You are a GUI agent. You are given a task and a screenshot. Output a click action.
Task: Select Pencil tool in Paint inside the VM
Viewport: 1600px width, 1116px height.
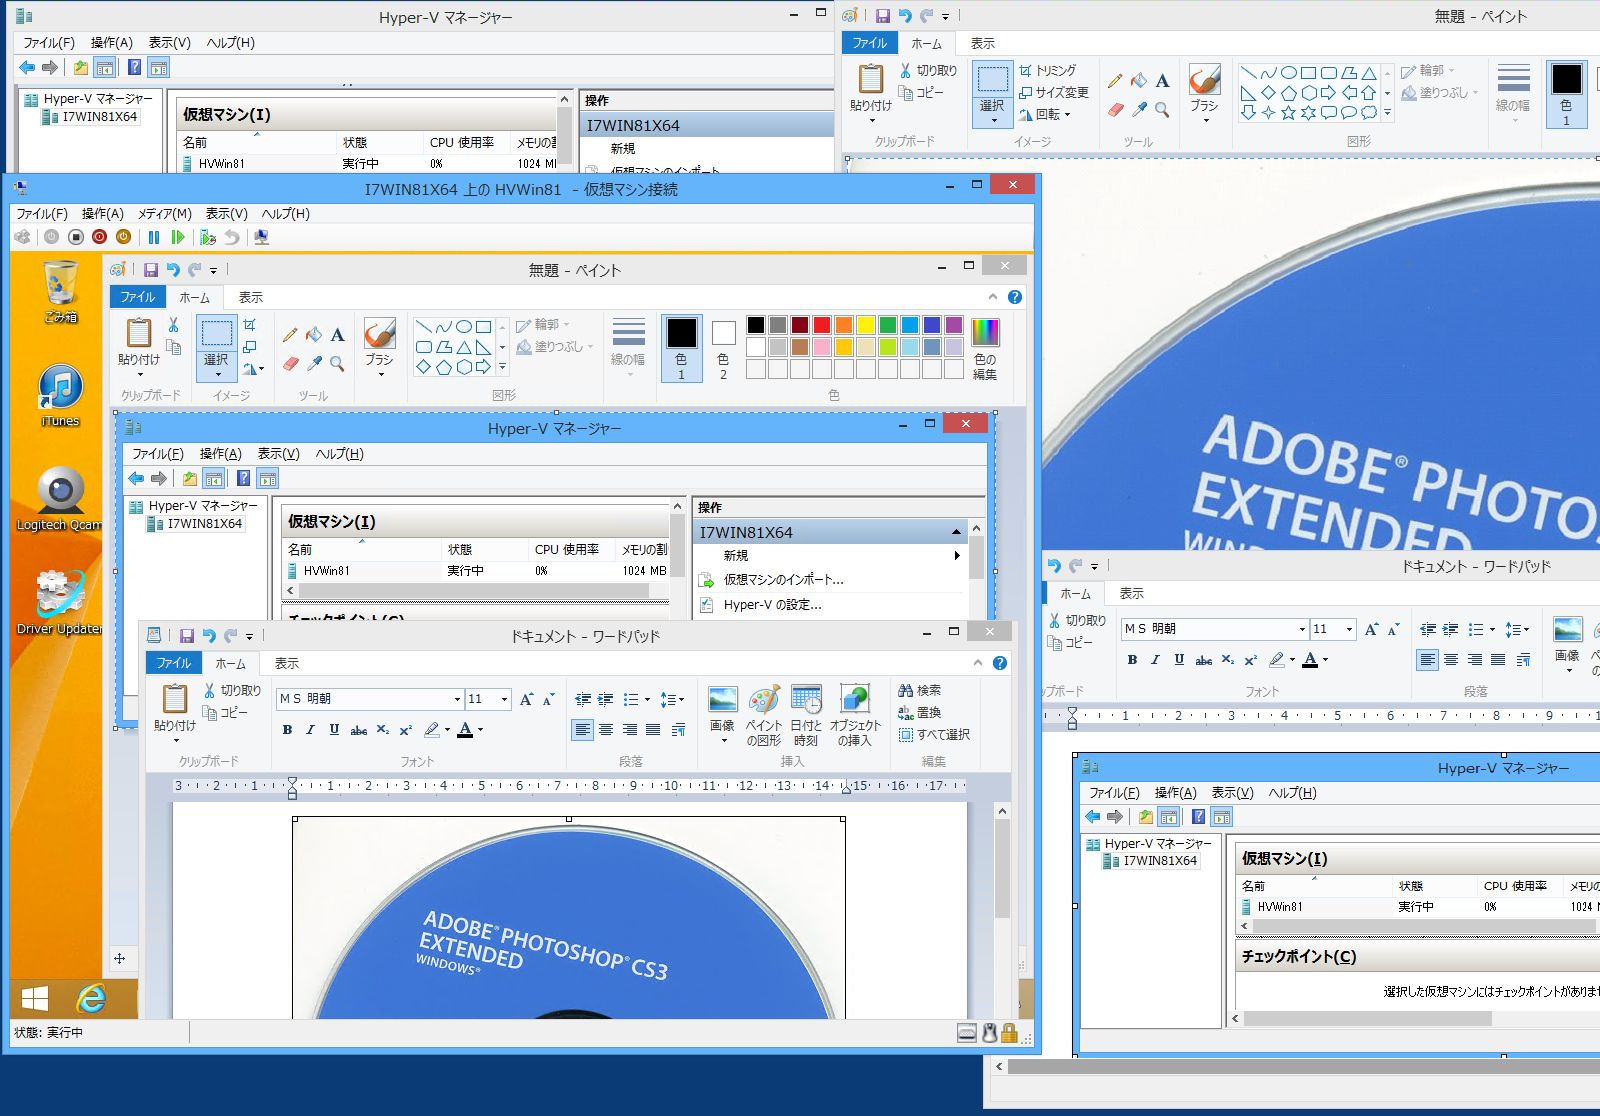pyautogui.click(x=290, y=335)
